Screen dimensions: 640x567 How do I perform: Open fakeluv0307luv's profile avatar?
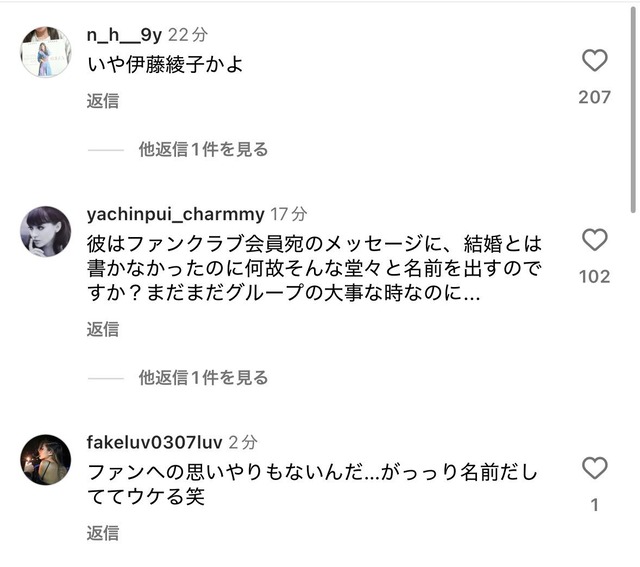click(x=46, y=459)
